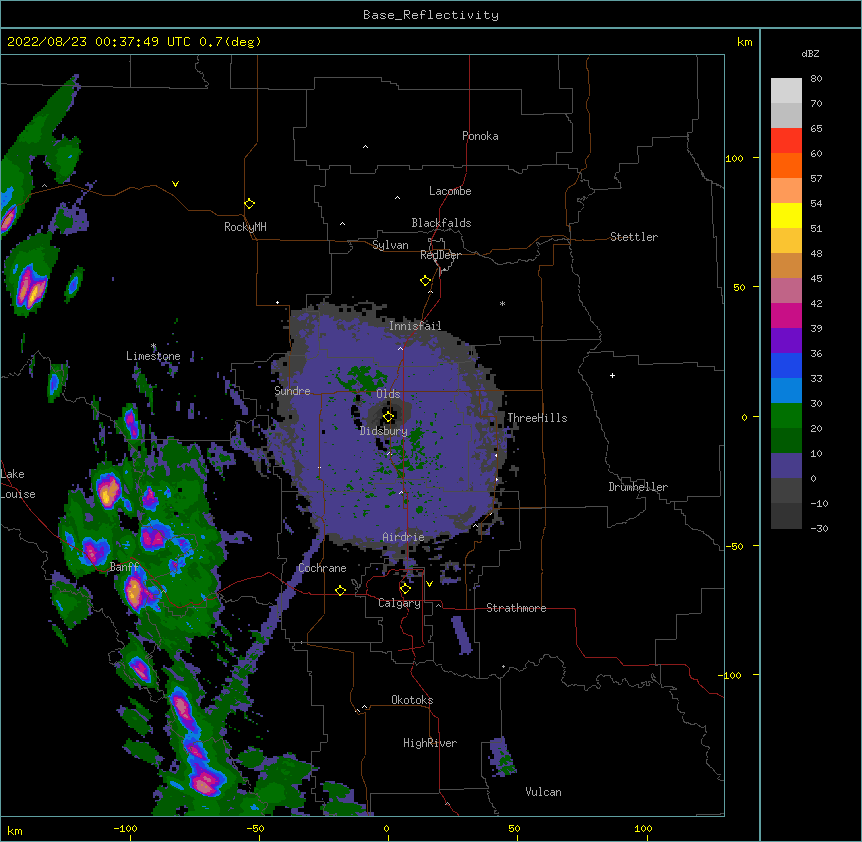Click the darkest gray -30 to -10 legend swatch
862x842 pixels.
point(786,516)
